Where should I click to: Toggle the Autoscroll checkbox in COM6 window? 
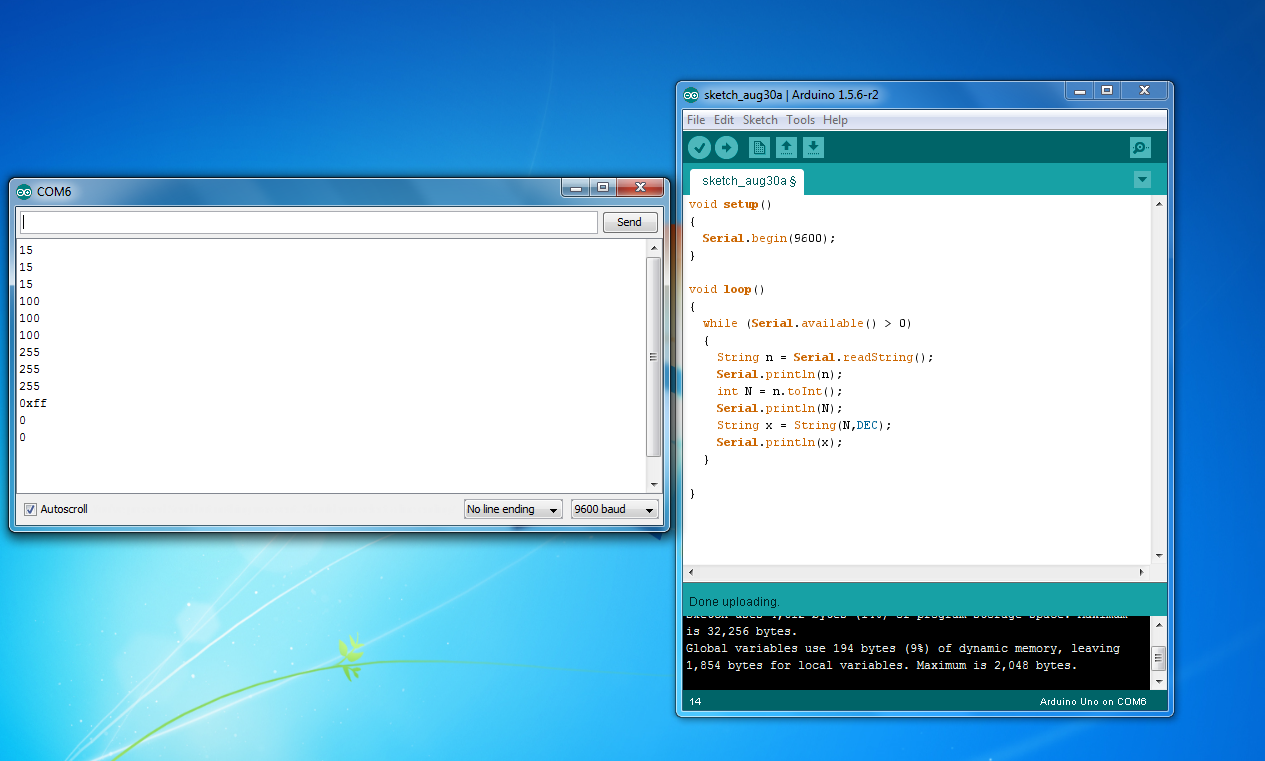coord(30,509)
